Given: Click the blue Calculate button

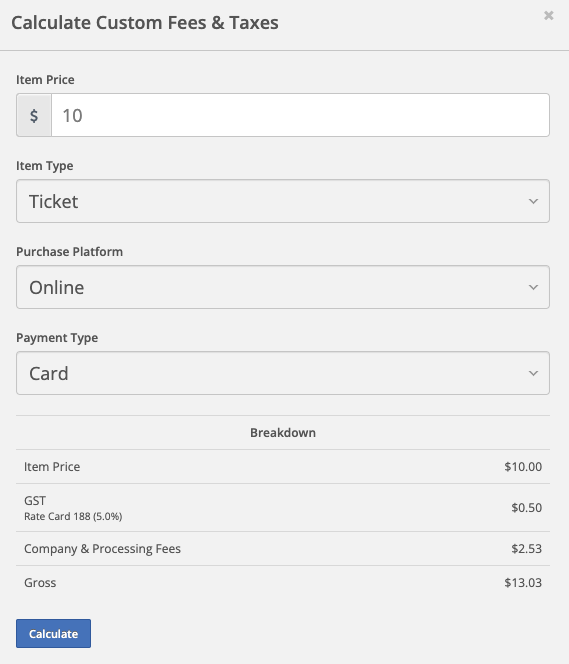Looking at the screenshot, I should click(53, 634).
